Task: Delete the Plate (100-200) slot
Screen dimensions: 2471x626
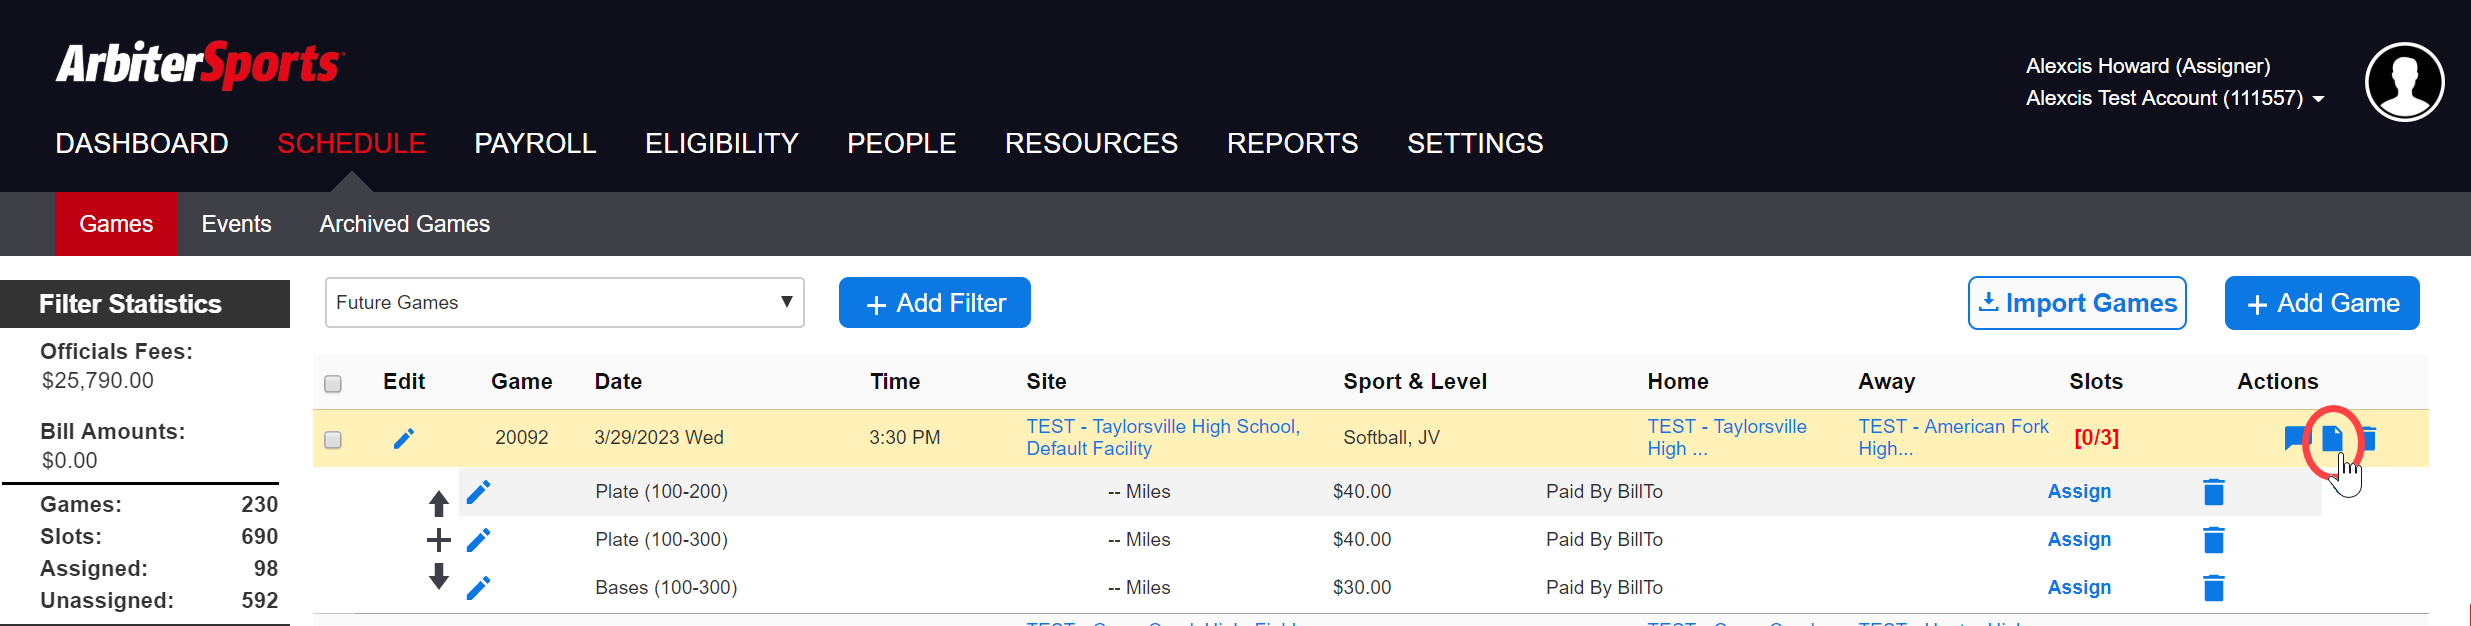Action: click(x=2214, y=492)
